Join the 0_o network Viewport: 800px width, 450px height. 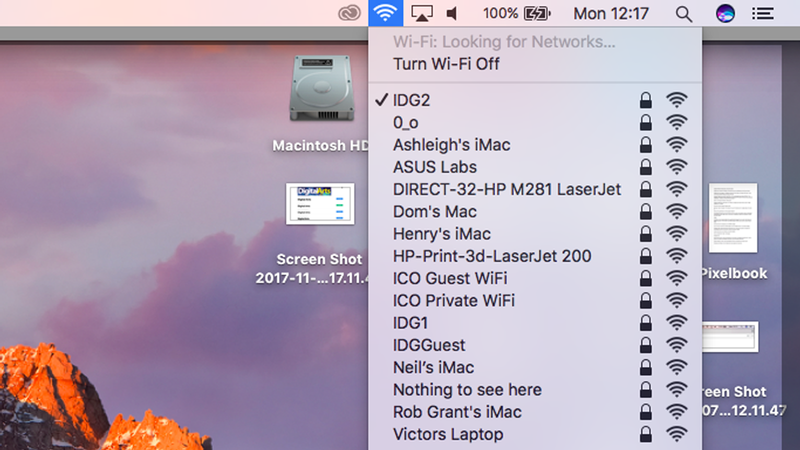[535, 122]
